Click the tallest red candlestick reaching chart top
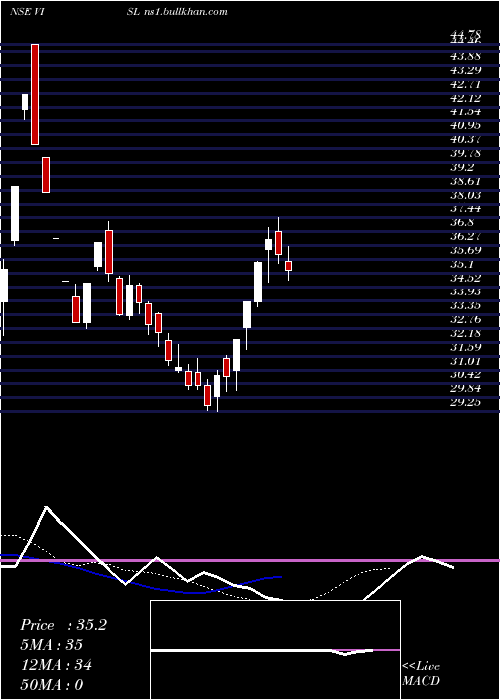Image resolution: width=500 pixels, height=700 pixels. pos(35,94)
